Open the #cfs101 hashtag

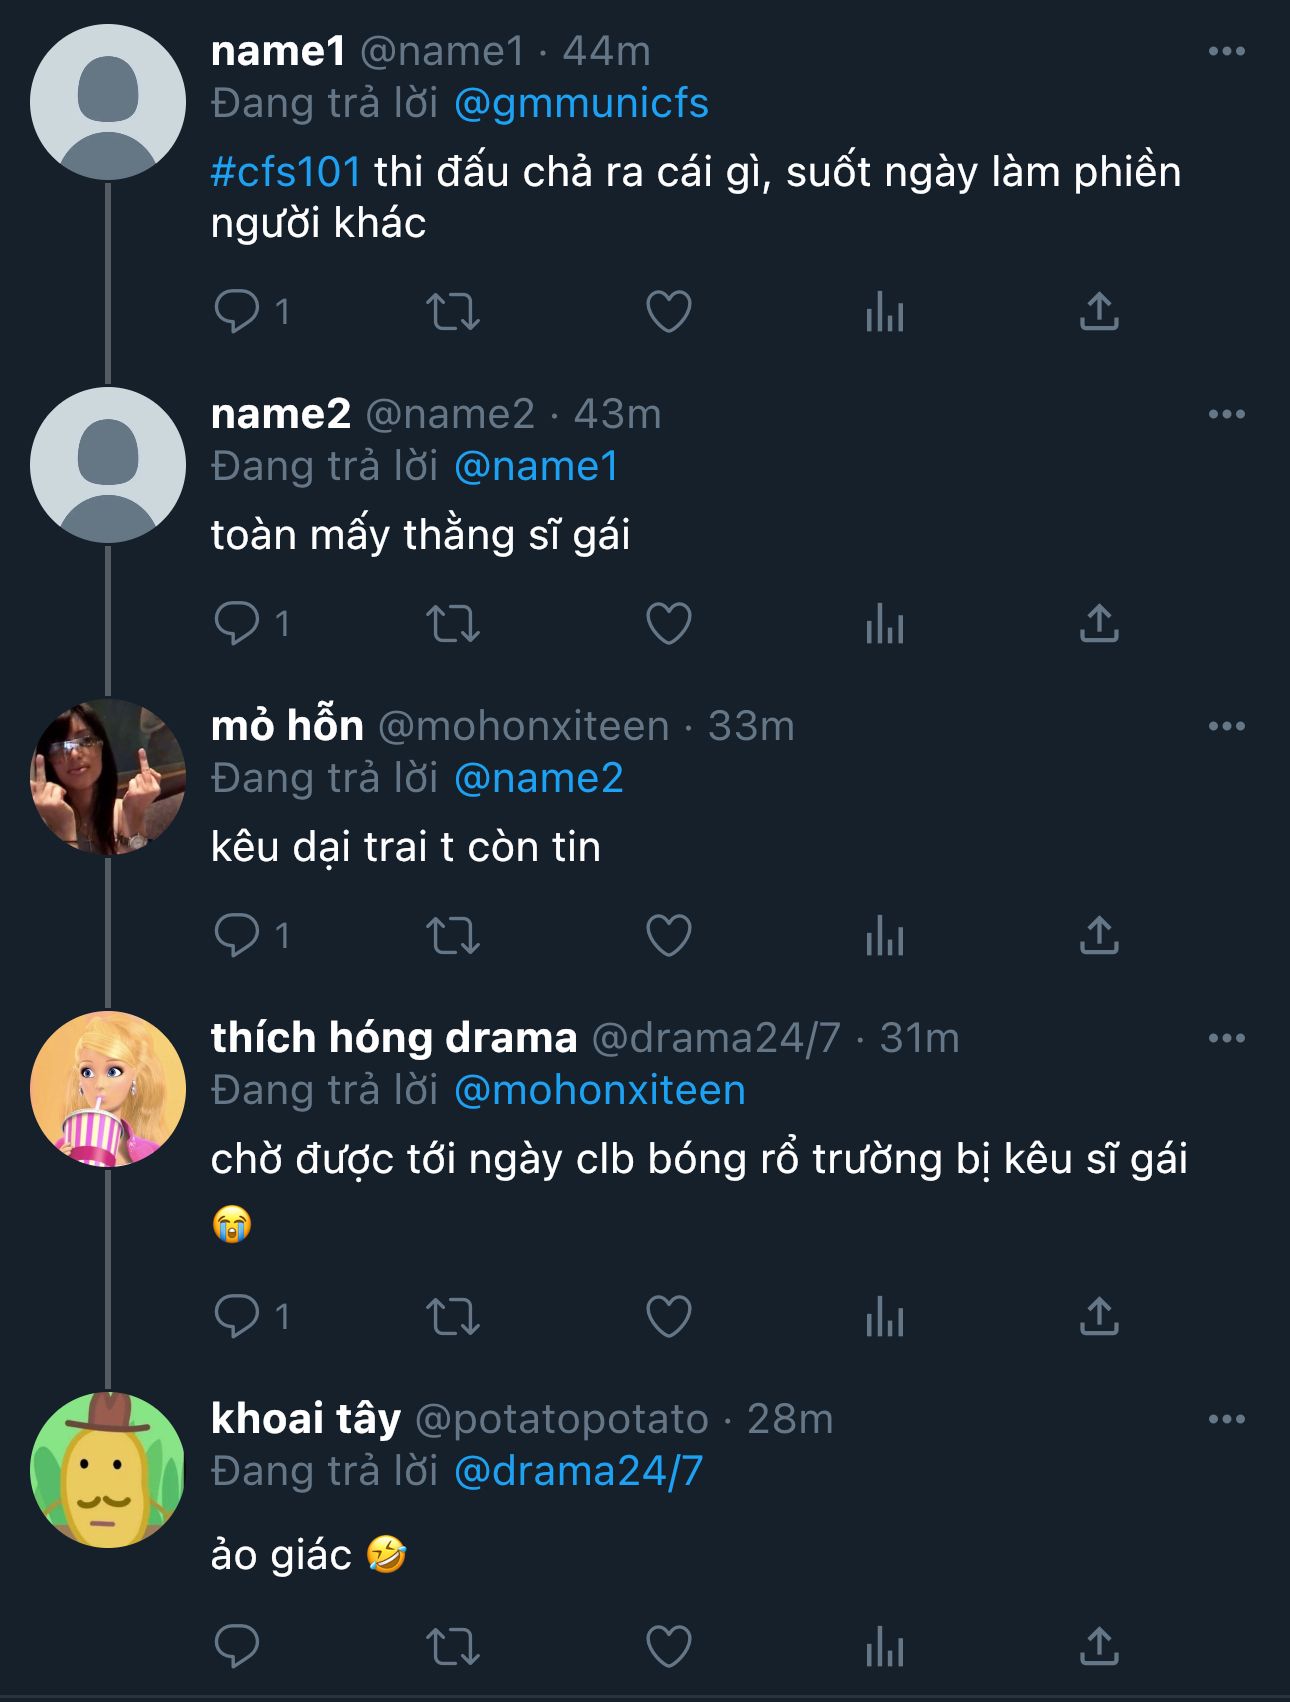tap(286, 172)
